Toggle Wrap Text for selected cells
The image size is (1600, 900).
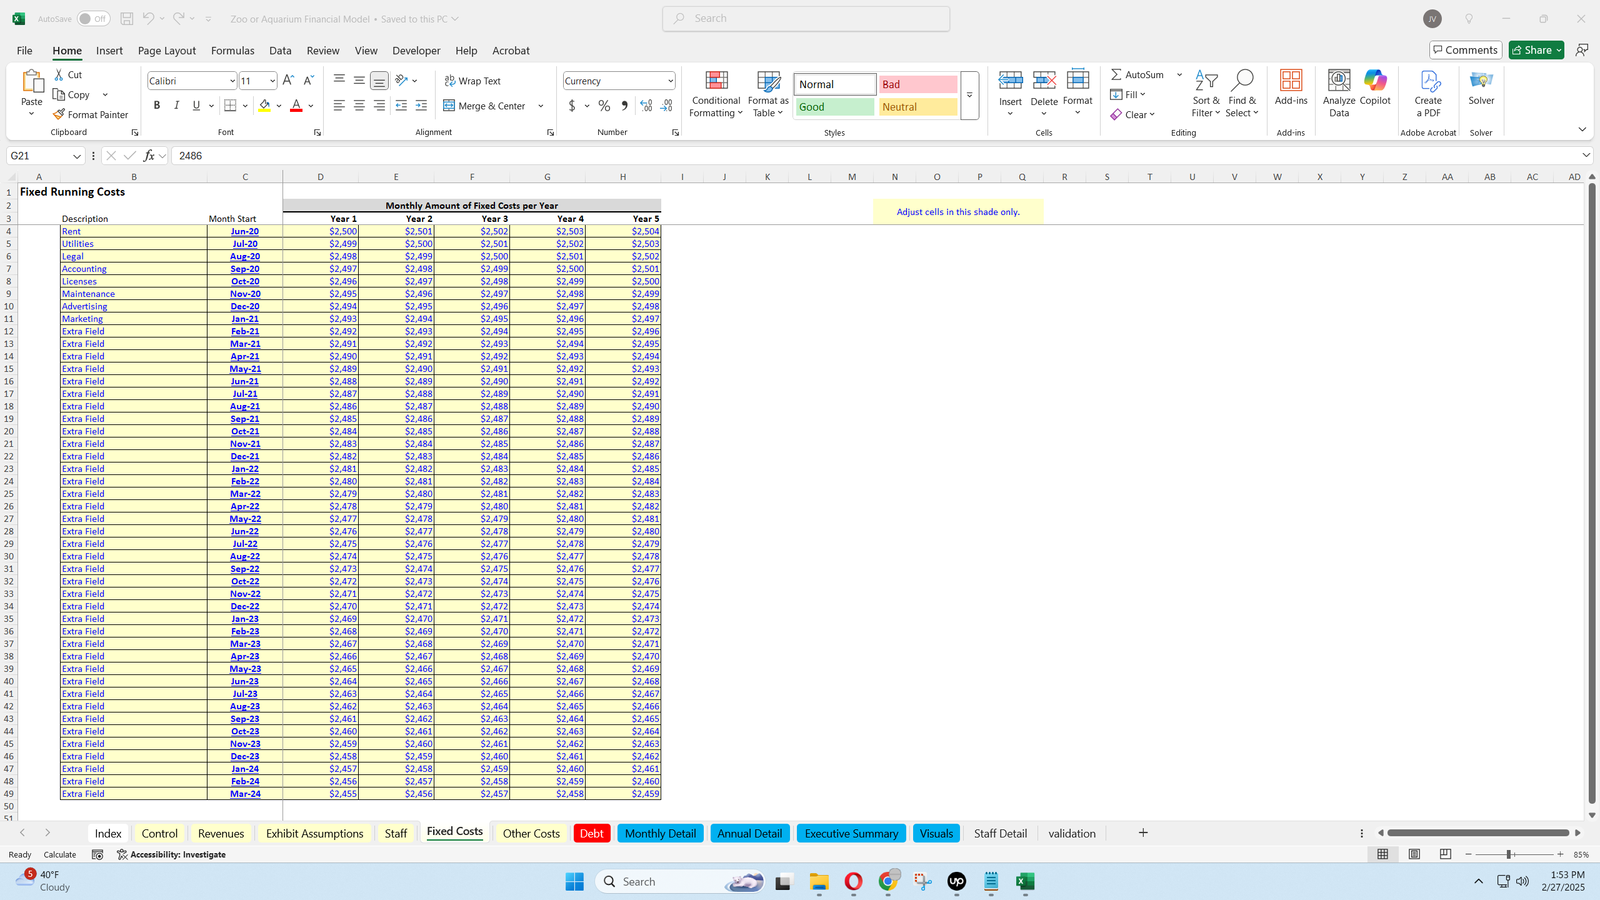(472, 81)
